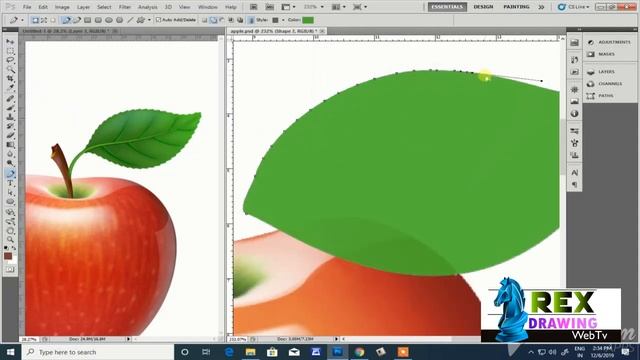Open the File menu
The image size is (640, 360).
tap(27, 7)
